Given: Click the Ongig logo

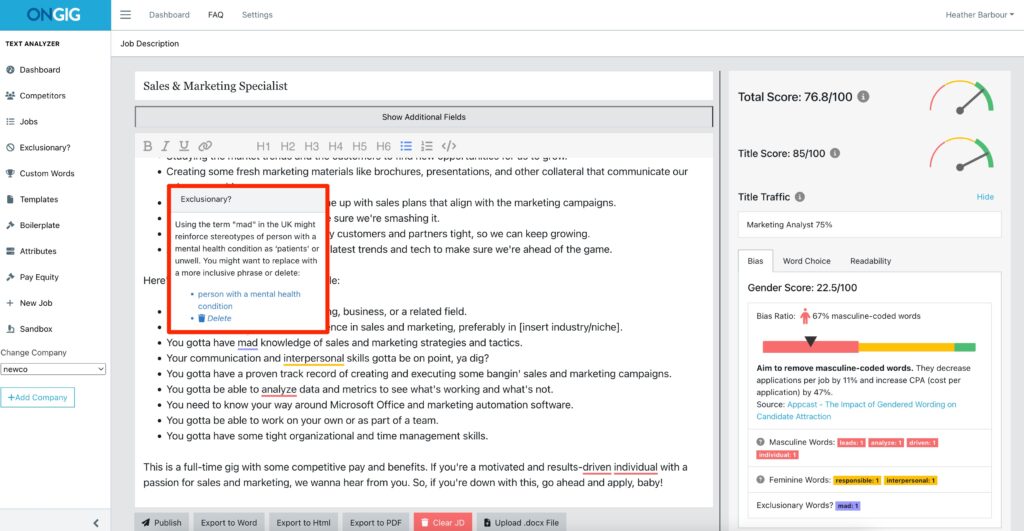Looking at the screenshot, I should tap(54, 14).
